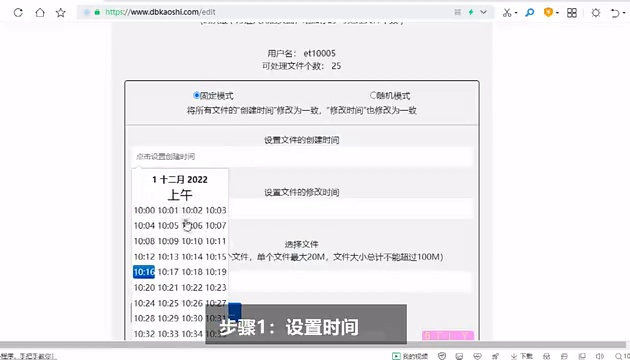Pick 10:21 in the time picker

pyautogui.click(x=168, y=288)
